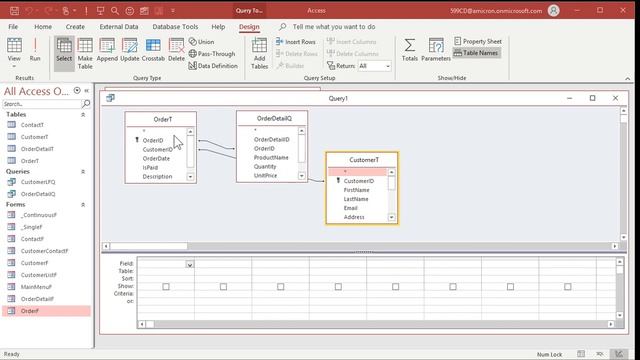Toggle Table Names row

476,53
